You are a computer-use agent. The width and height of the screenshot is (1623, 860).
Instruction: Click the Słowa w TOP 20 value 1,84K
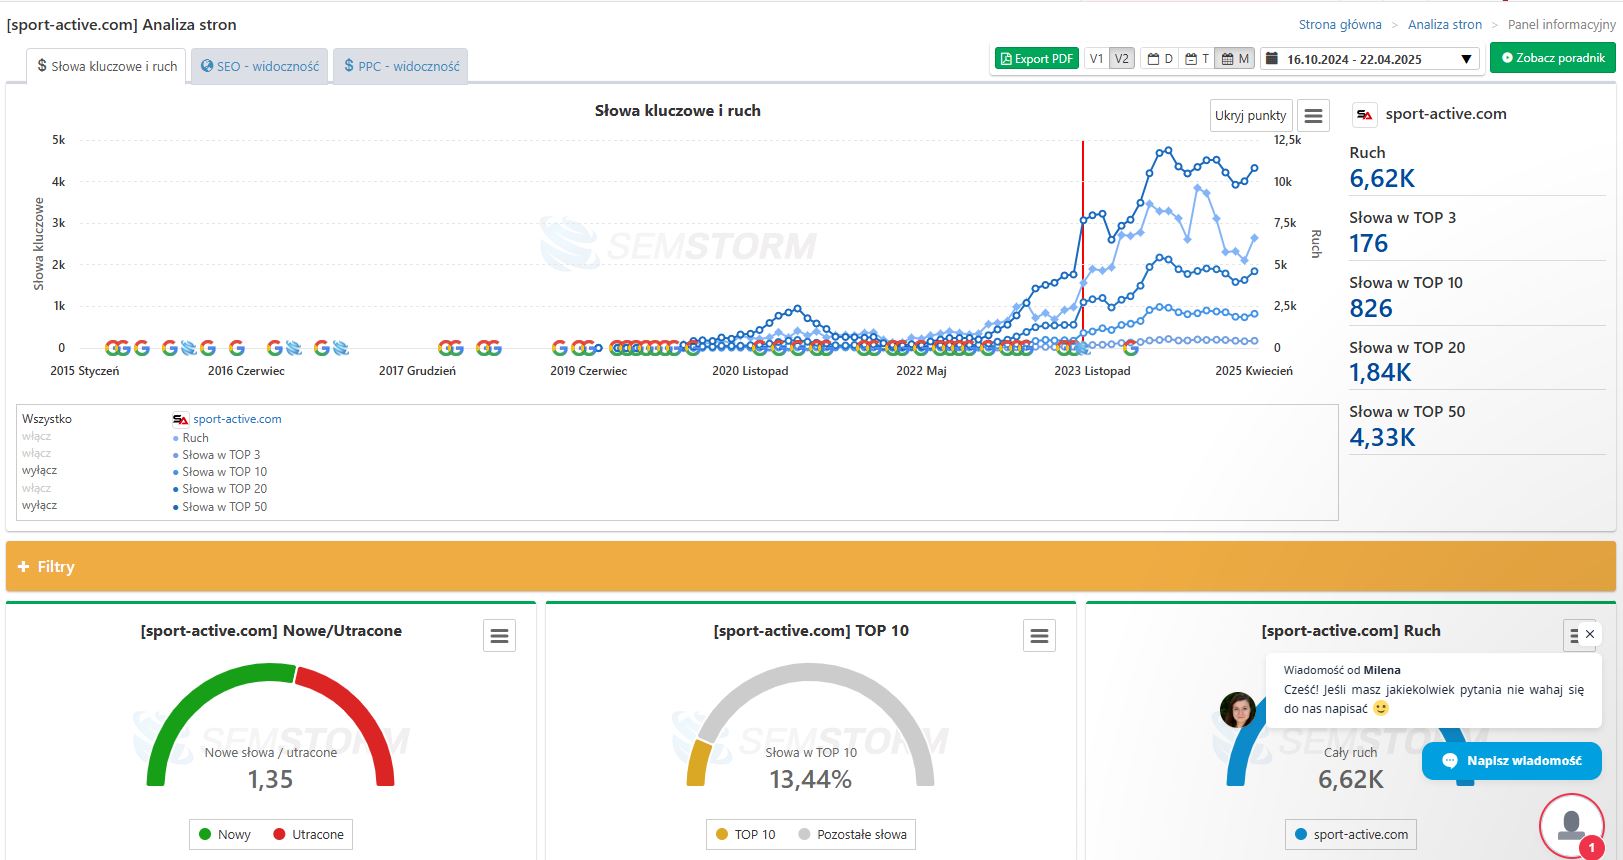point(1380,373)
